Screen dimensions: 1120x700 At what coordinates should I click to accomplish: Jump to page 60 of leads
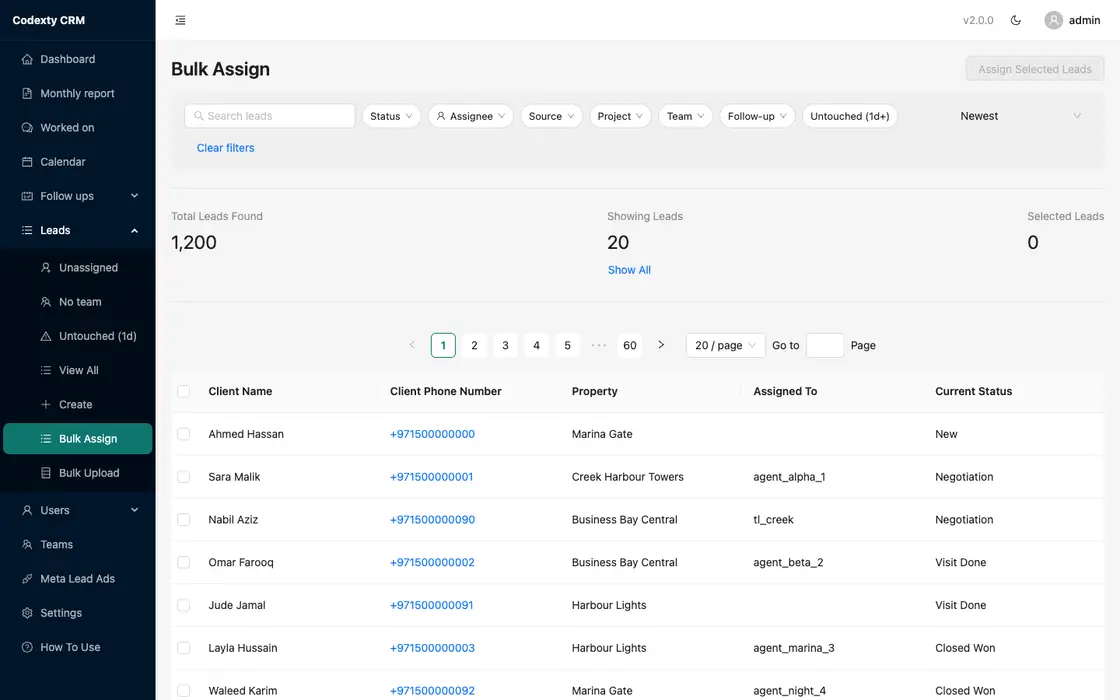(629, 346)
